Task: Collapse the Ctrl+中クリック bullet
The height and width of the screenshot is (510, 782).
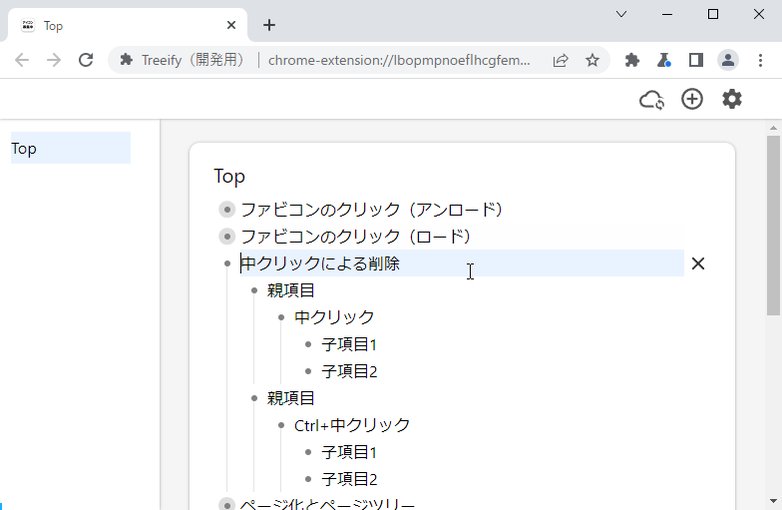Action: click(281, 425)
